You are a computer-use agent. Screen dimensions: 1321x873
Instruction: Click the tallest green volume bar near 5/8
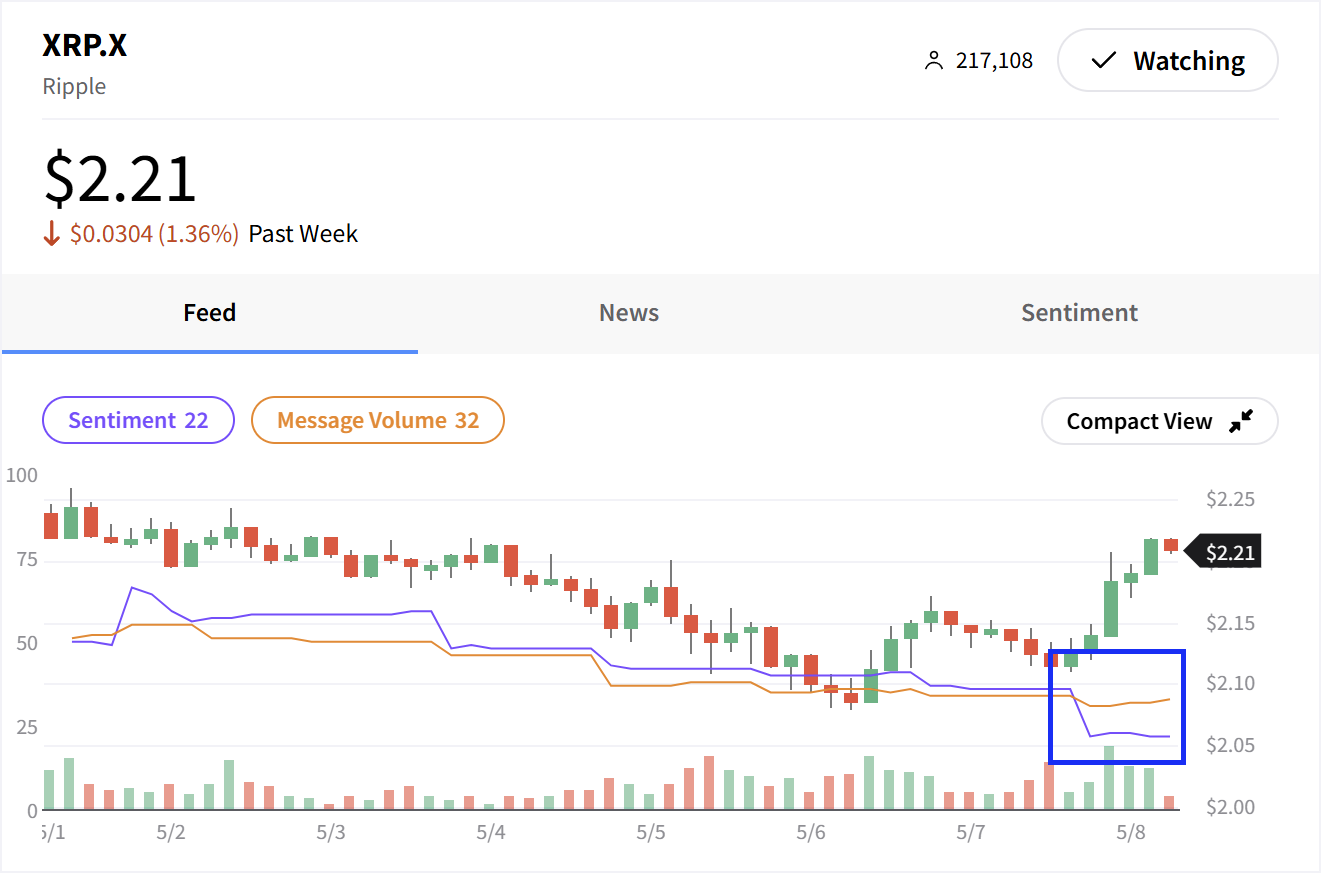click(1109, 777)
